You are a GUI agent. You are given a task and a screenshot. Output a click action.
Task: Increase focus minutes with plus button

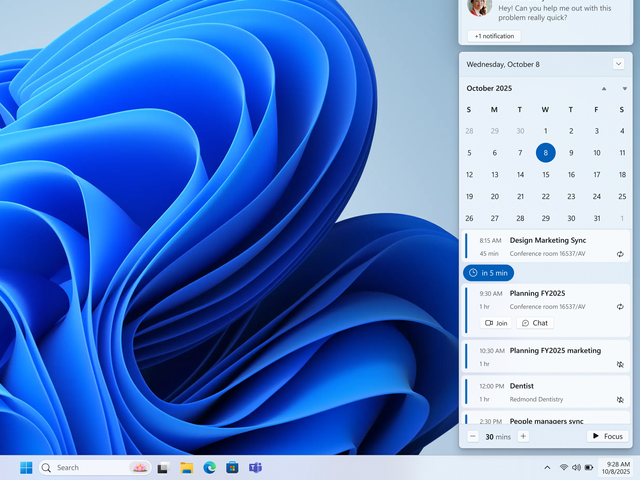pyautogui.click(x=523, y=436)
